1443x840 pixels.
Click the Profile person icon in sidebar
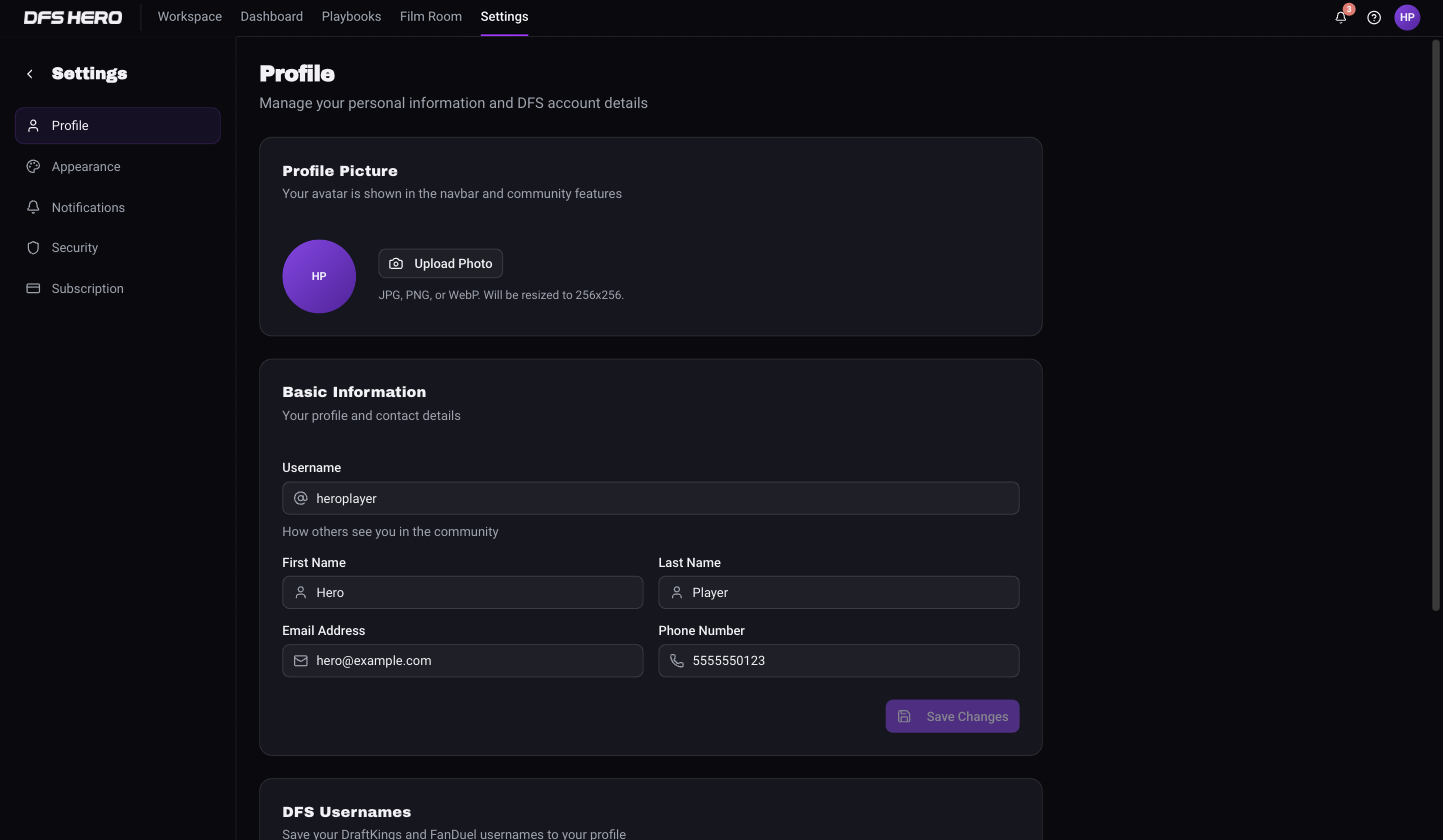(33, 125)
